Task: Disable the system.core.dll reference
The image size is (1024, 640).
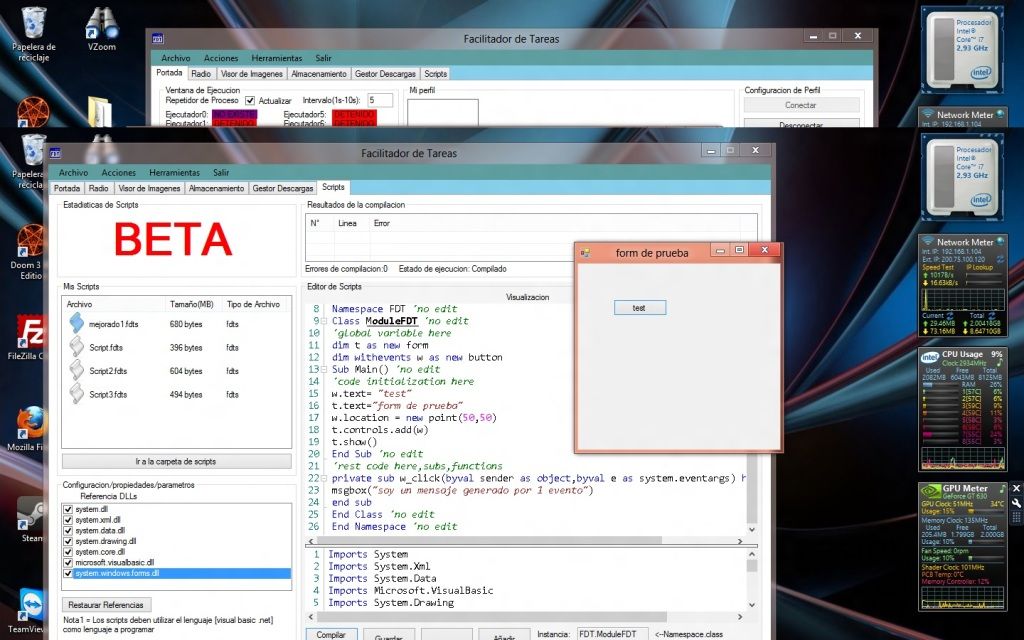Action: coord(68,552)
